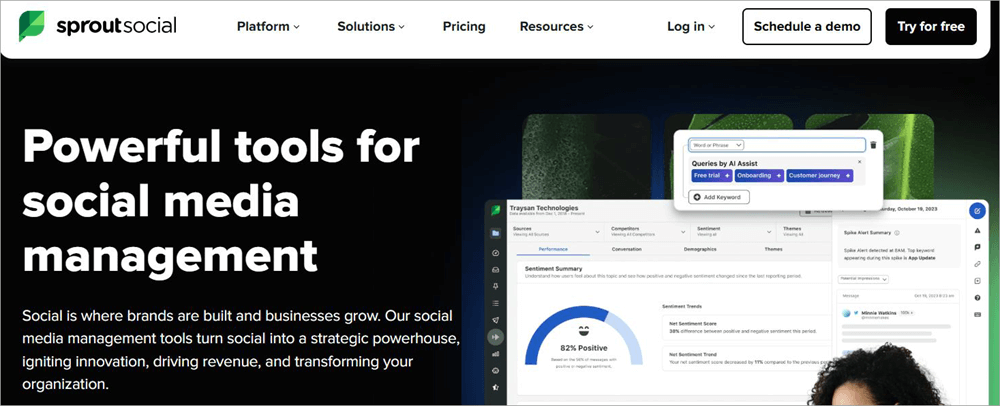Click the Minnie Watkins message author name
Viewport: 1000px width, 406px height.
[x=879, y=313]
